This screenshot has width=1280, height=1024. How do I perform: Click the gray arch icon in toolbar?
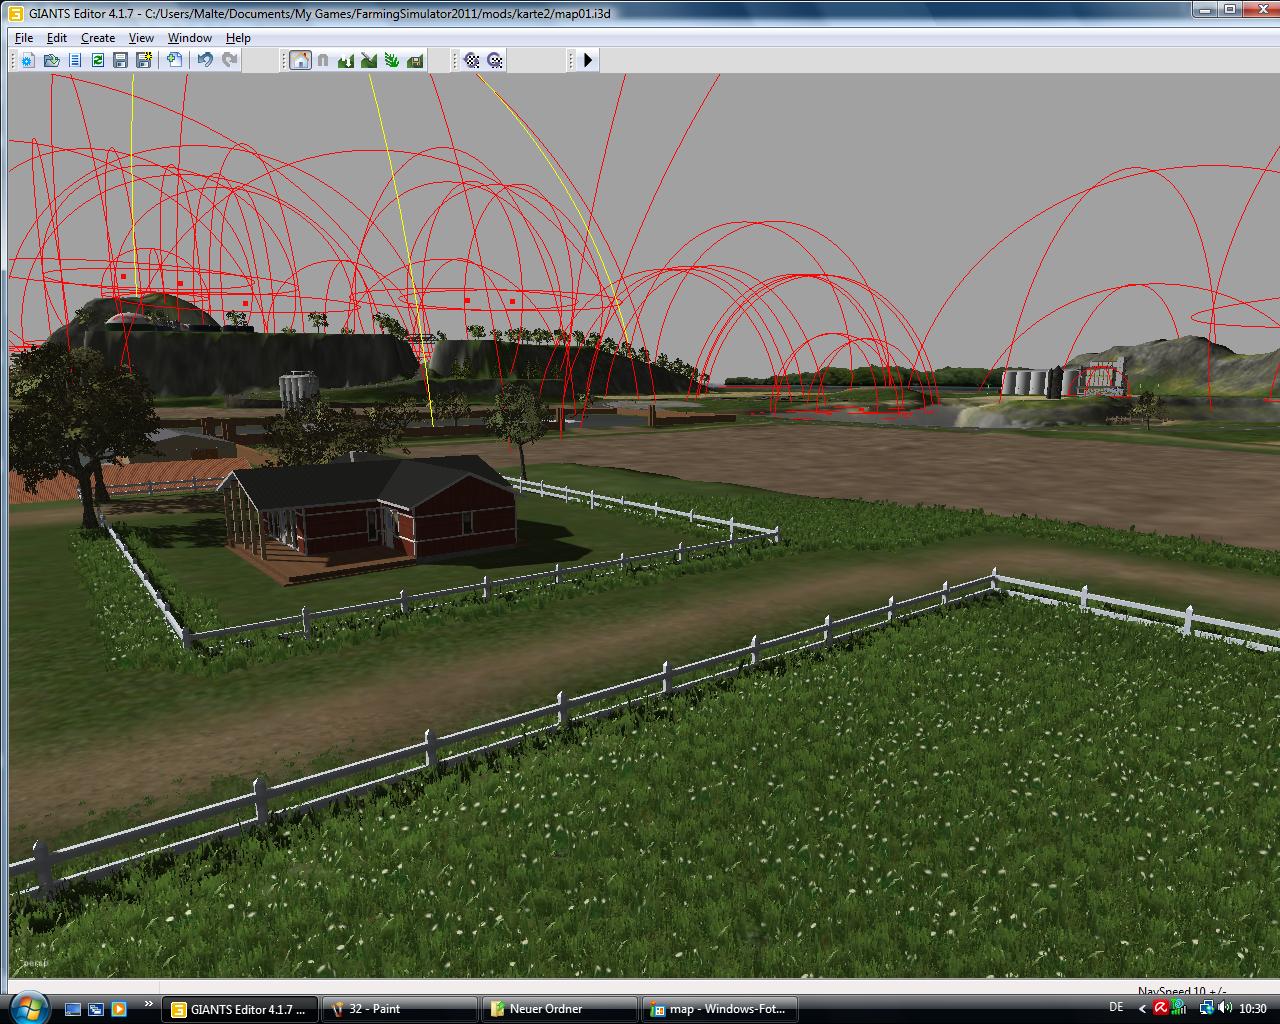click(323, 60)
